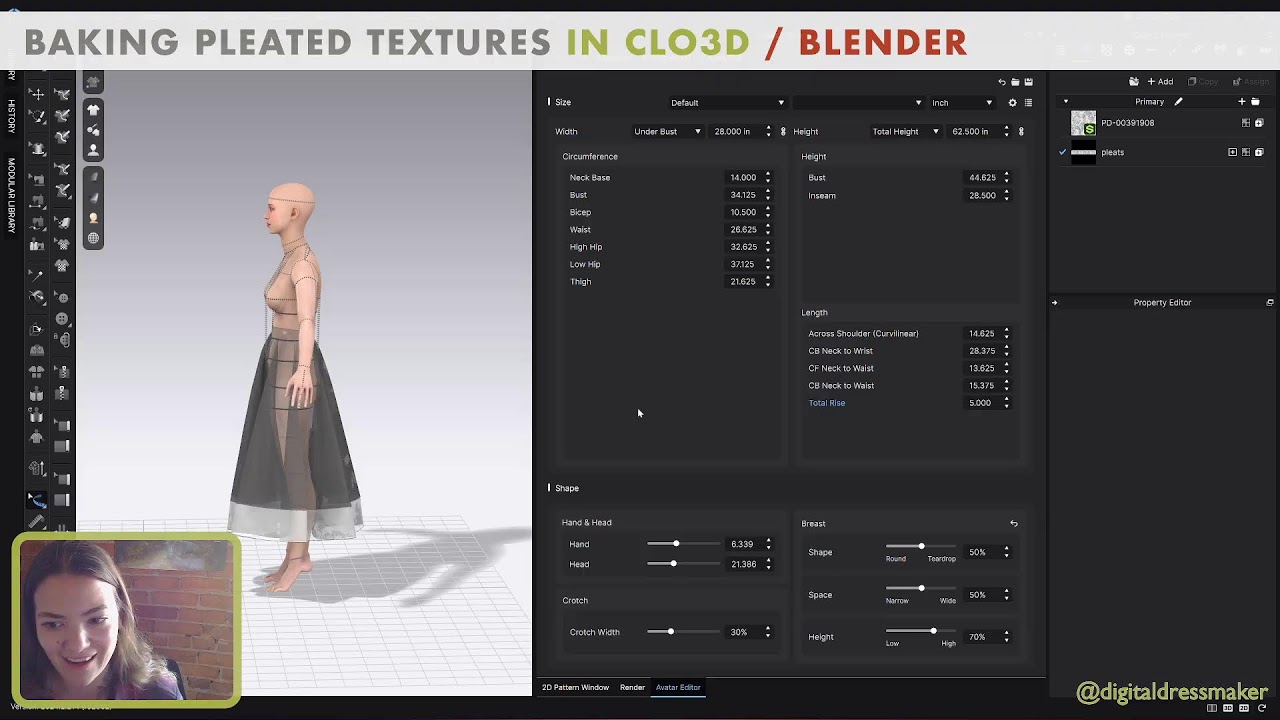This screenshot has height=720, width=1280.
Task: Open the Default size dropdown
Action: click(727, 102)
